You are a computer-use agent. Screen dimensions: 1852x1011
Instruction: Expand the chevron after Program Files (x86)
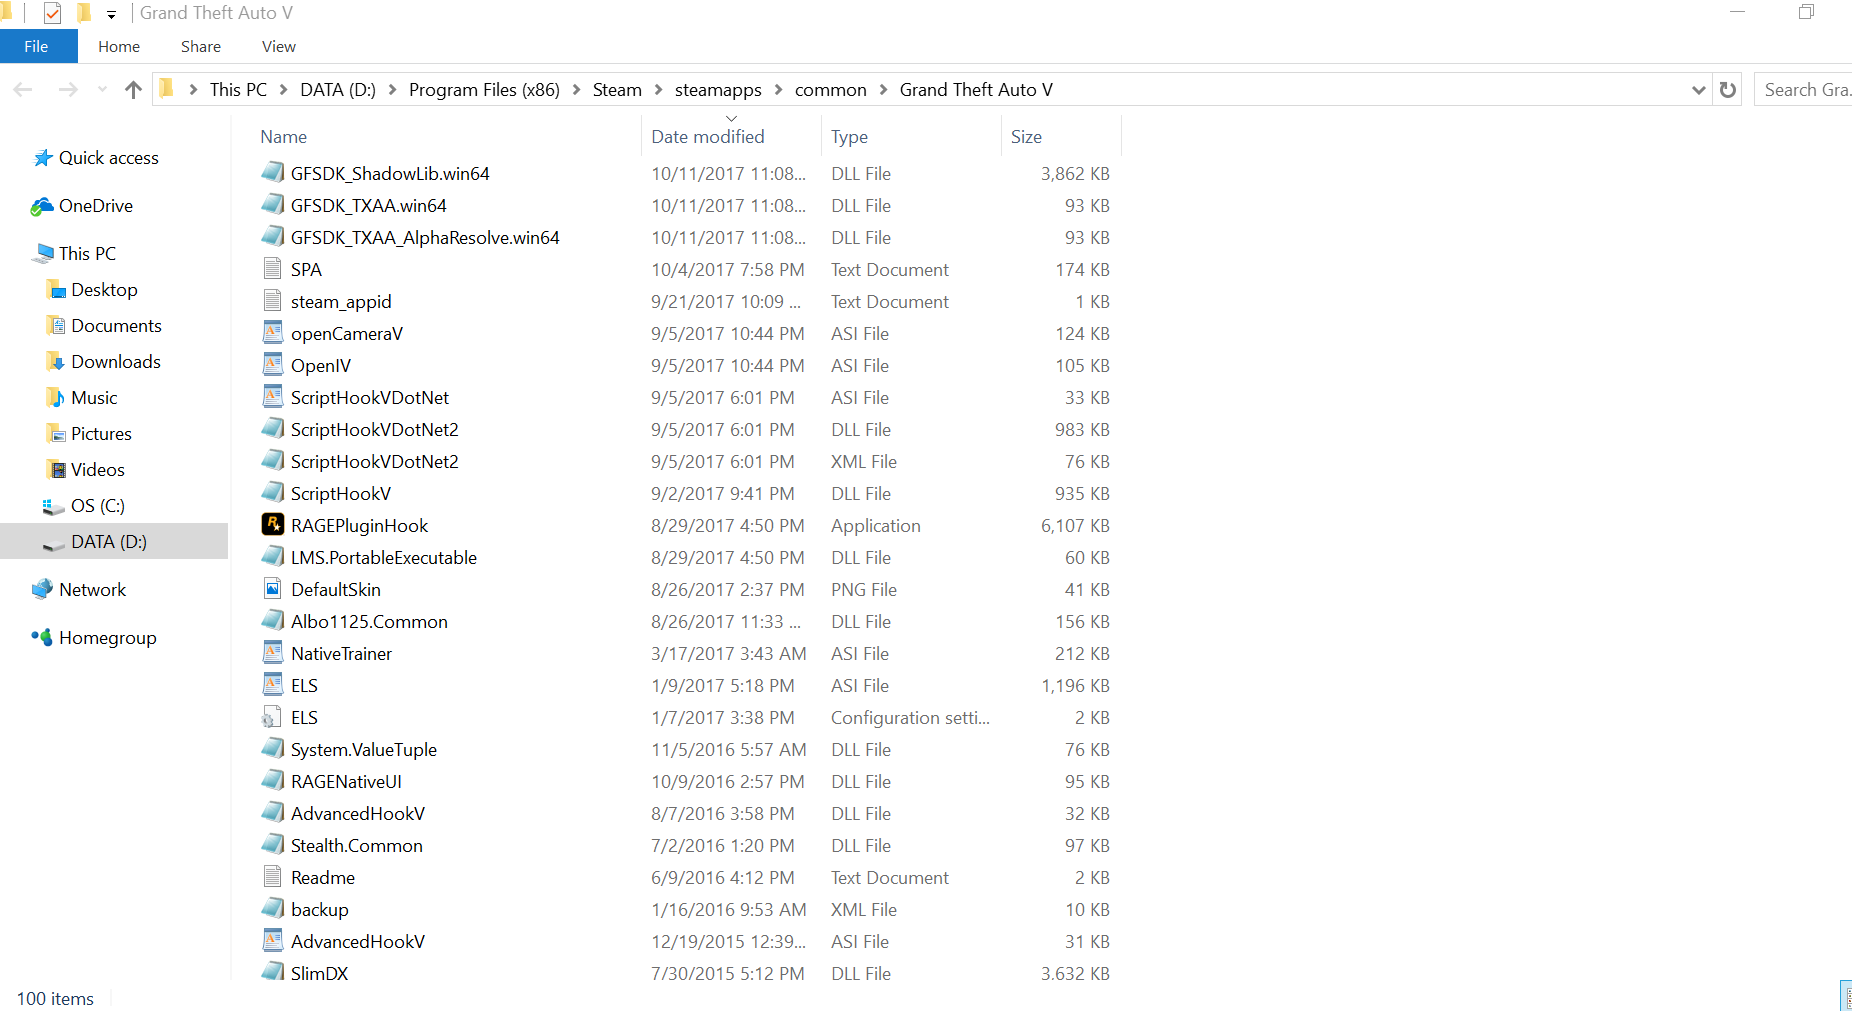click(x=576, y=90)
